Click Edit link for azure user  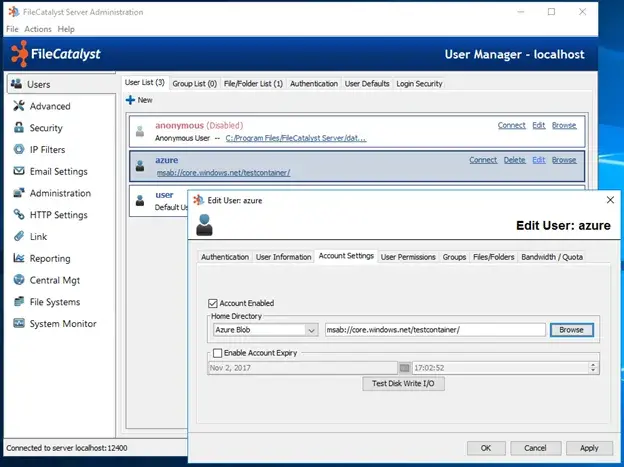pos(538,160)
